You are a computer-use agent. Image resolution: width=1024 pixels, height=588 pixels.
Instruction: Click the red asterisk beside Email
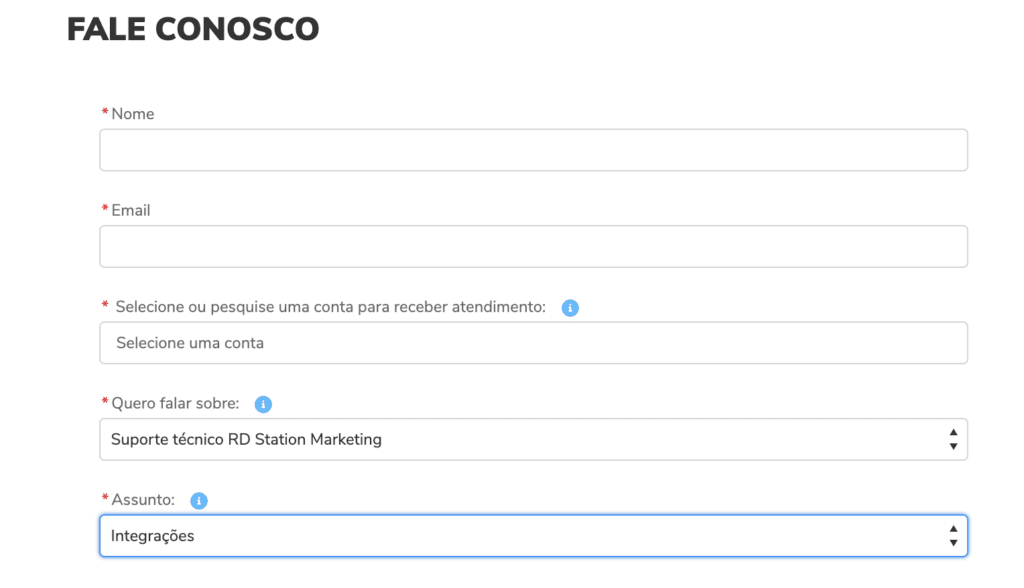tap(105, 209)
